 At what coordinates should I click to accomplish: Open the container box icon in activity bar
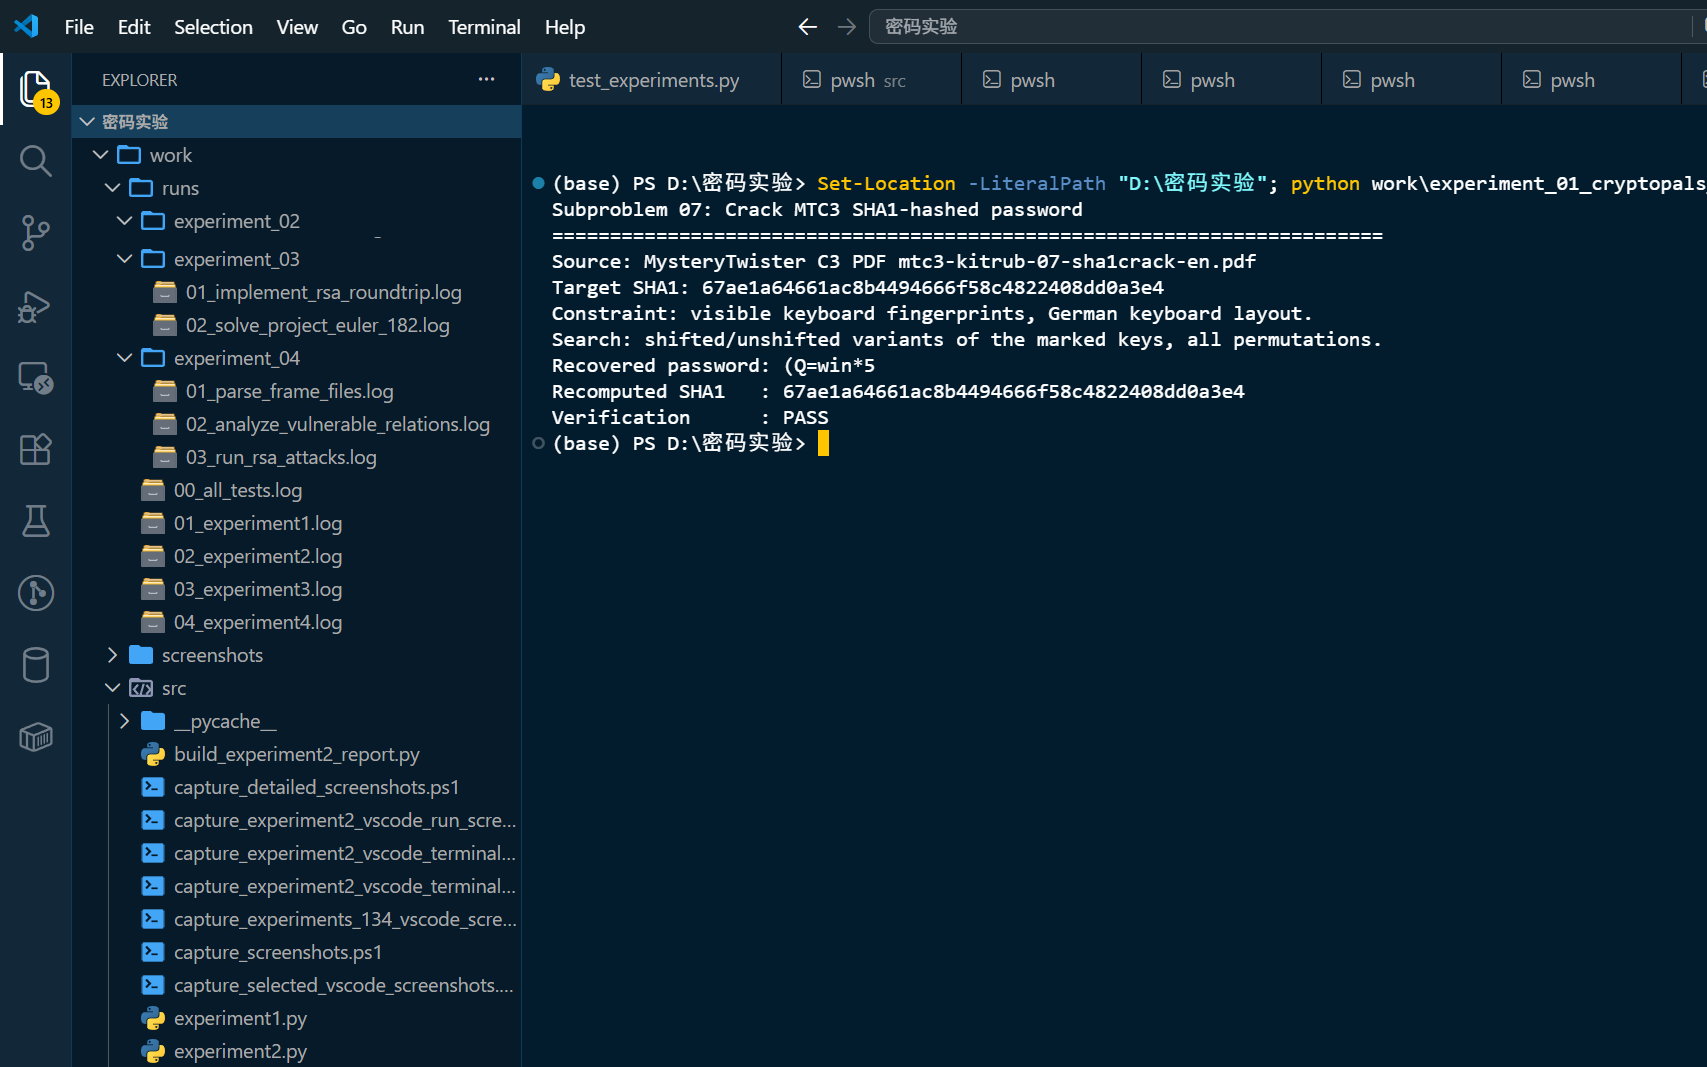[36, 737]
